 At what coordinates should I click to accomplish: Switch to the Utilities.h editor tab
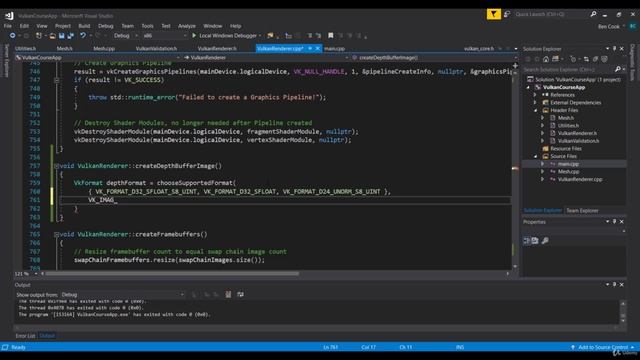pyautogui.click(x=25, y=49)
